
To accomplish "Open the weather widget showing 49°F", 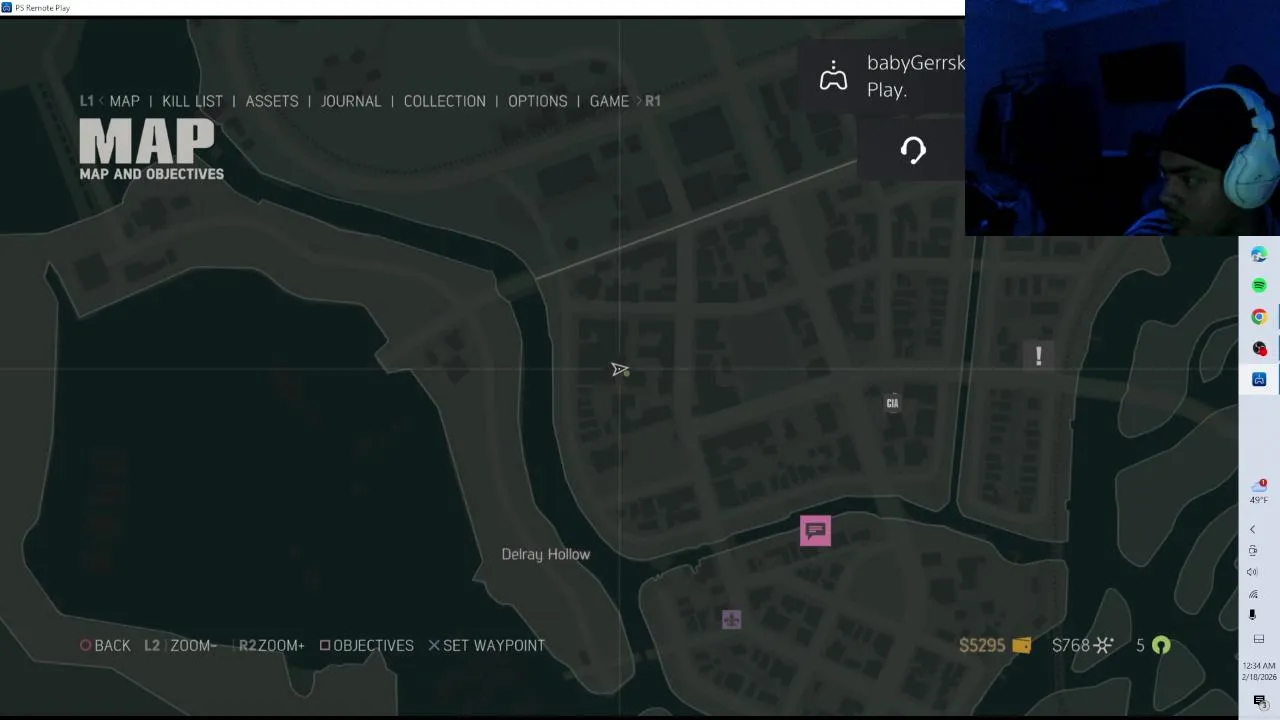I will (x=1259, y=492).
